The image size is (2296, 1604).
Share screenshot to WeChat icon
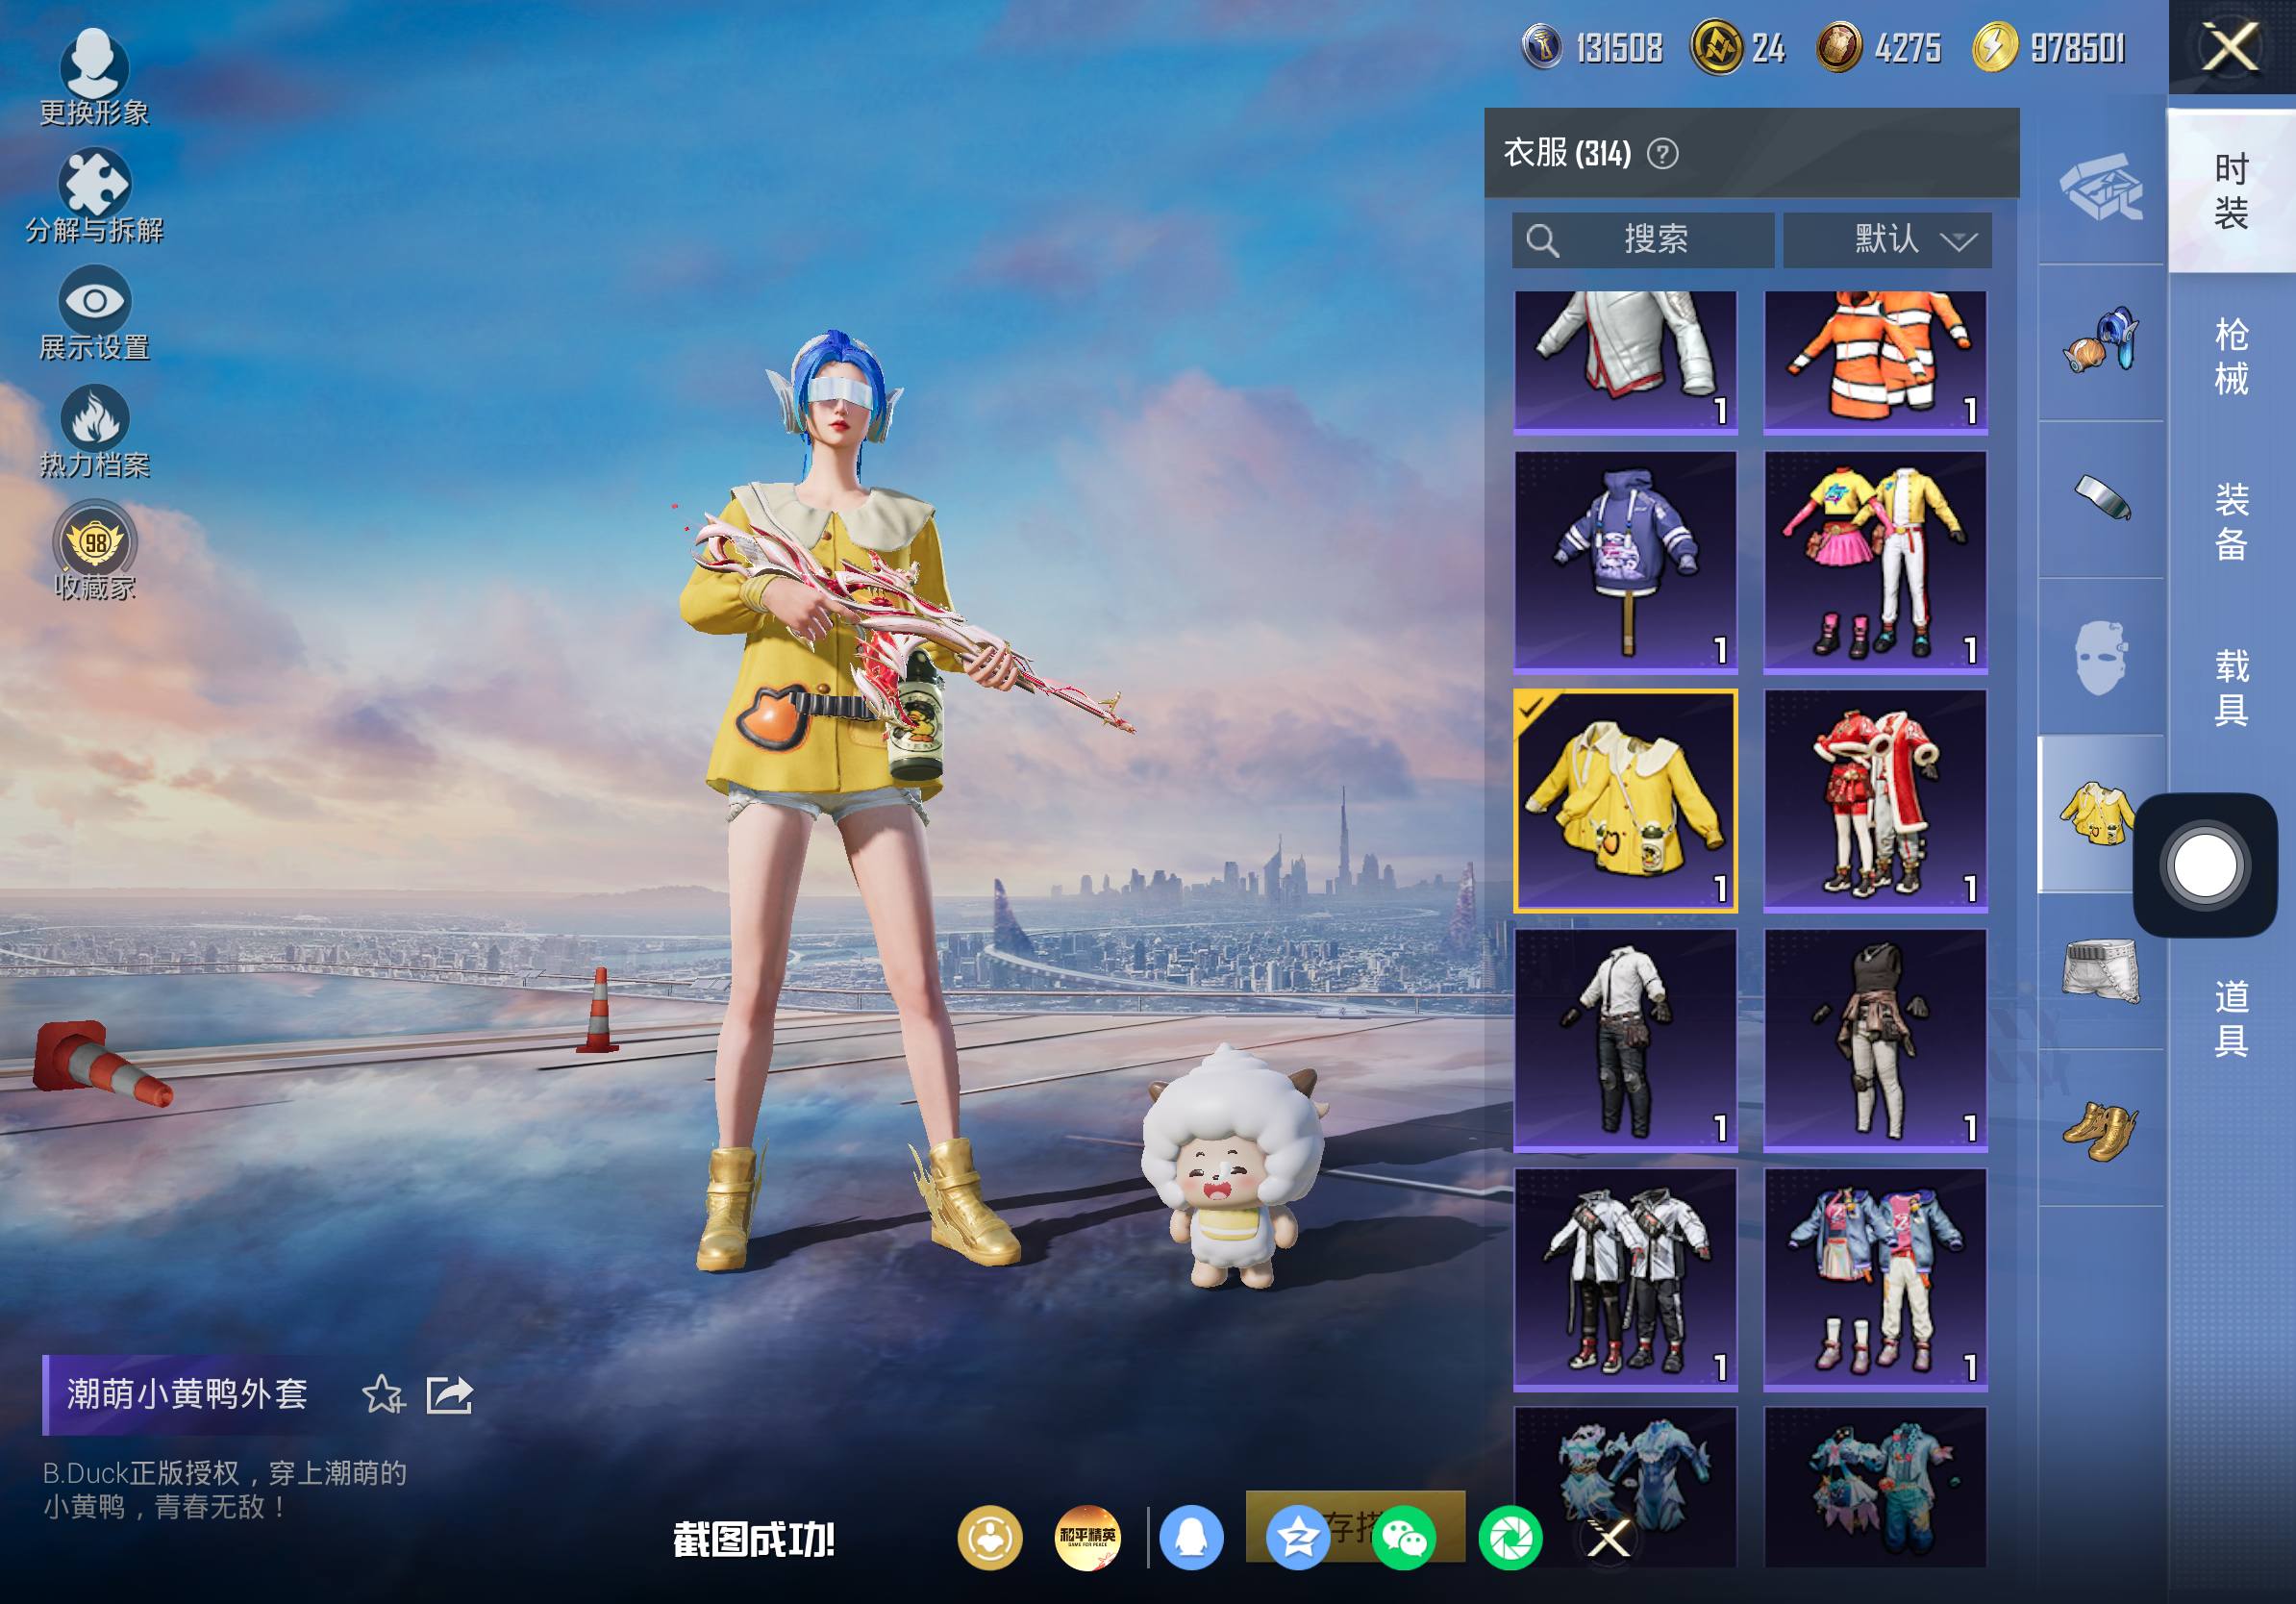(1404, 1538)
